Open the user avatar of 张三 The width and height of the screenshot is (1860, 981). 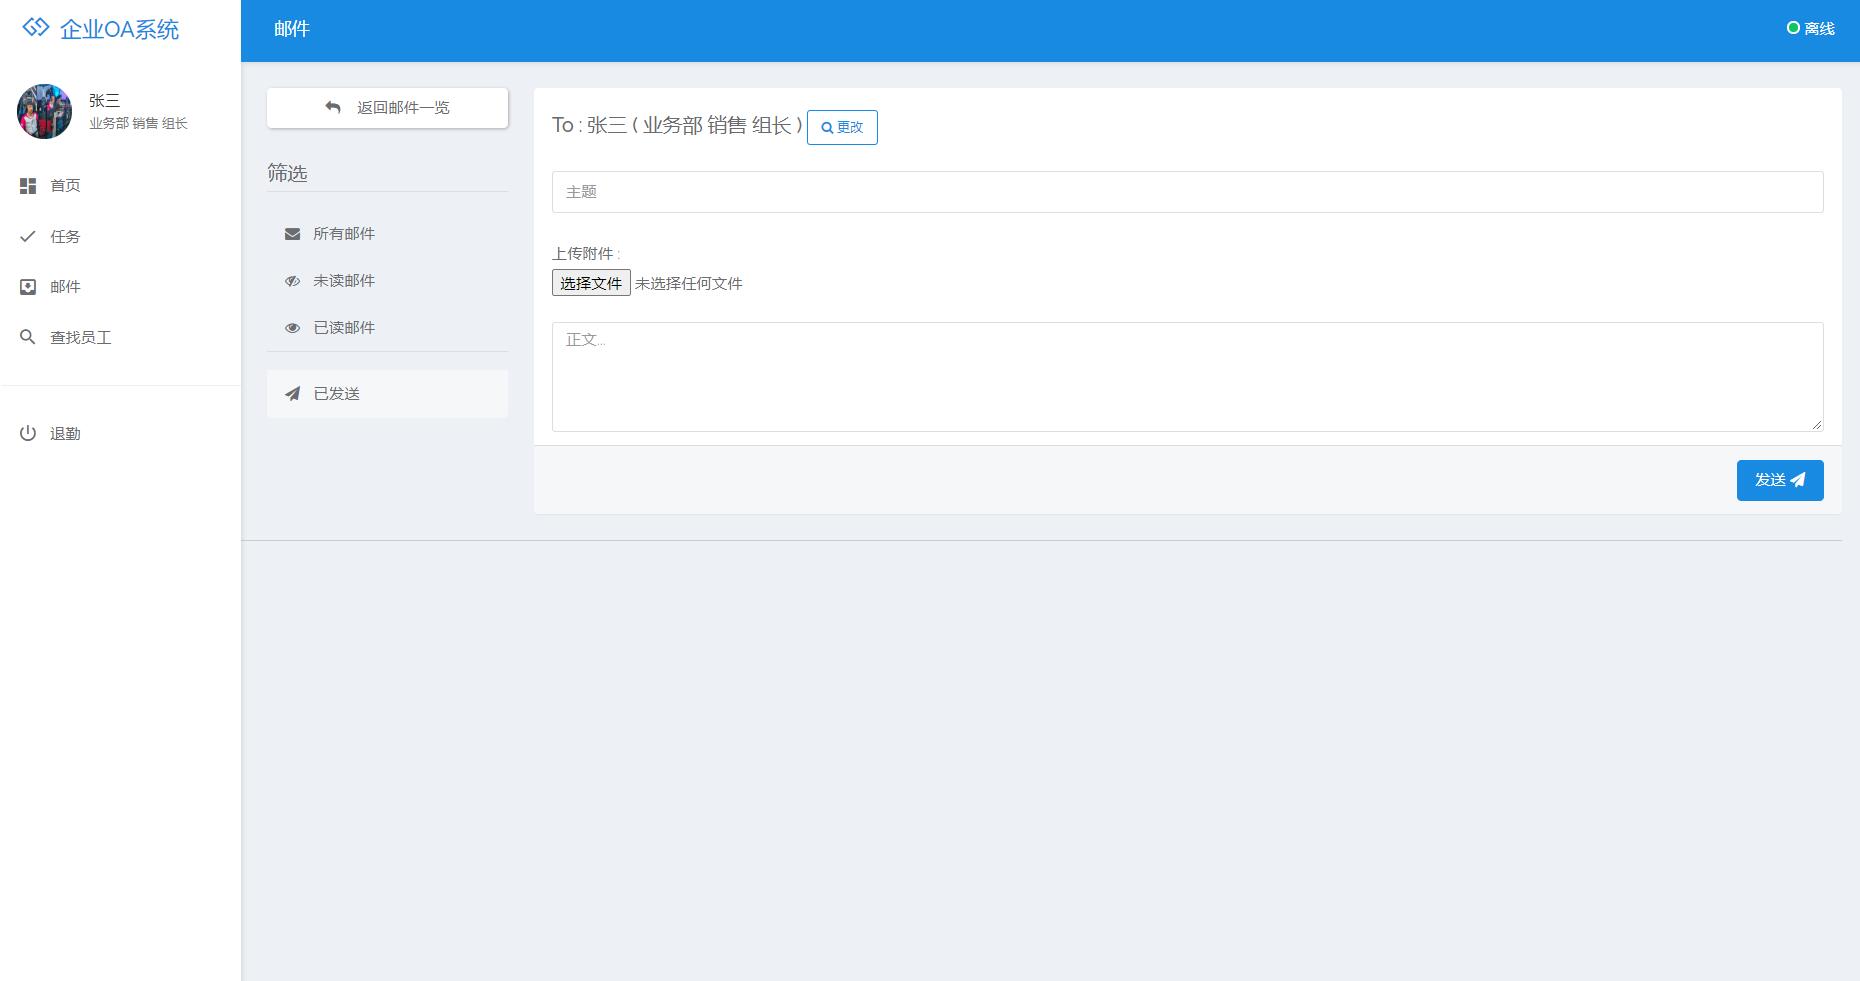(44, 111)
